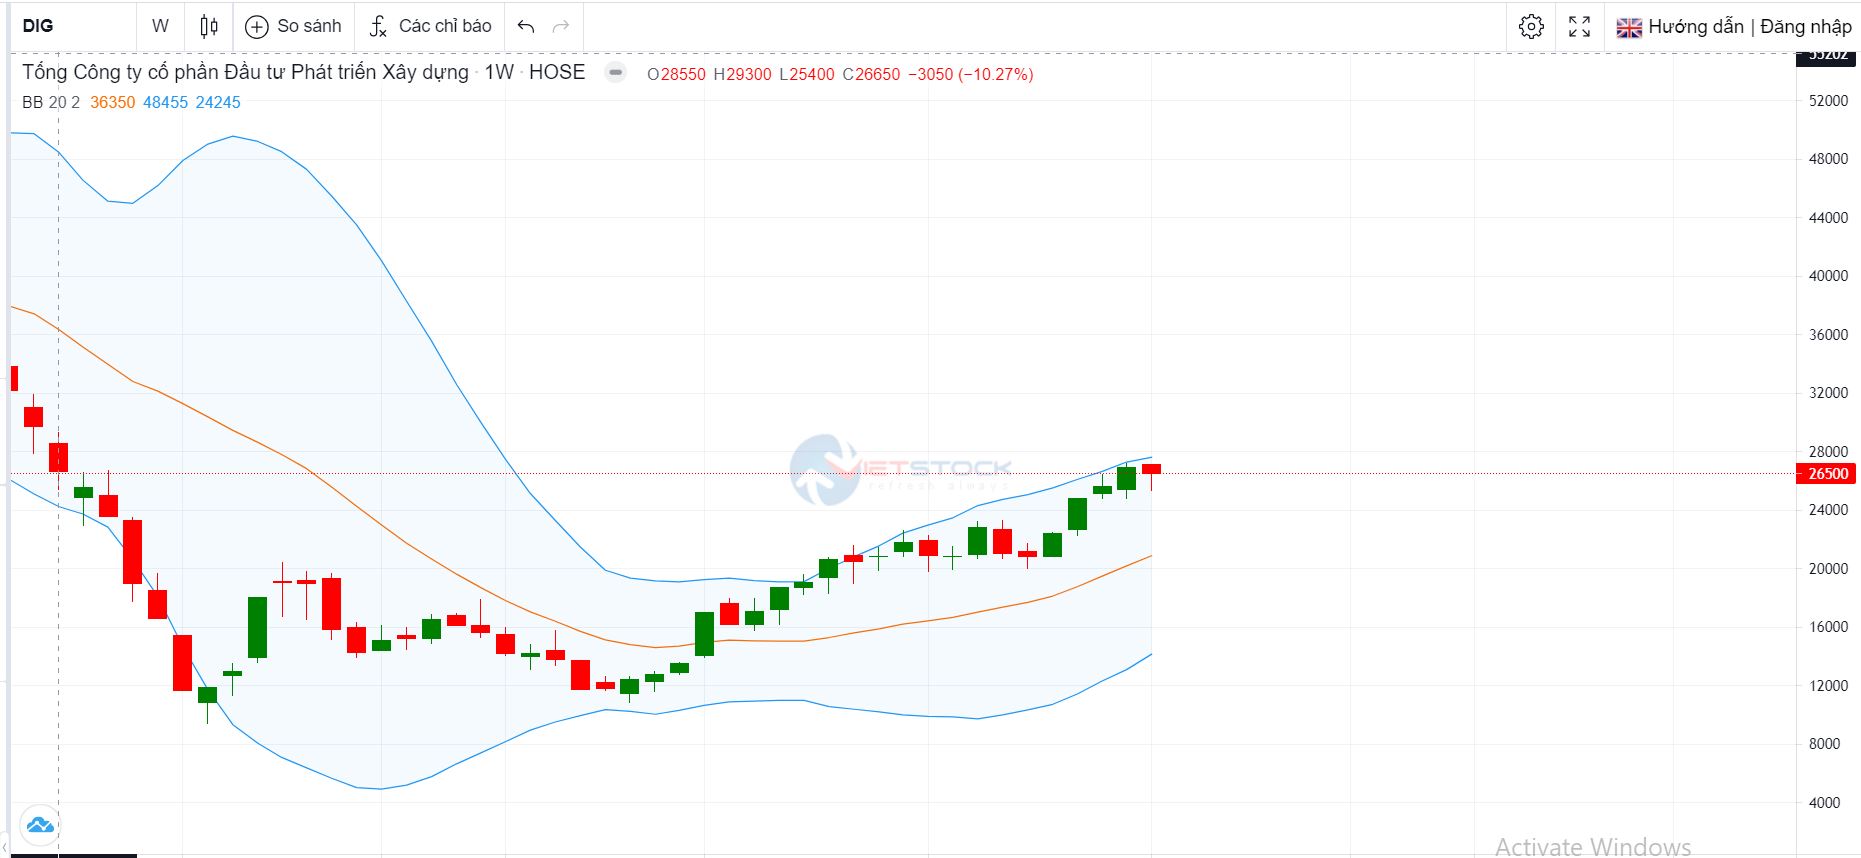1861x858 pixels.
Task: Click the So sánh compare button
Action: pos(294,26)
